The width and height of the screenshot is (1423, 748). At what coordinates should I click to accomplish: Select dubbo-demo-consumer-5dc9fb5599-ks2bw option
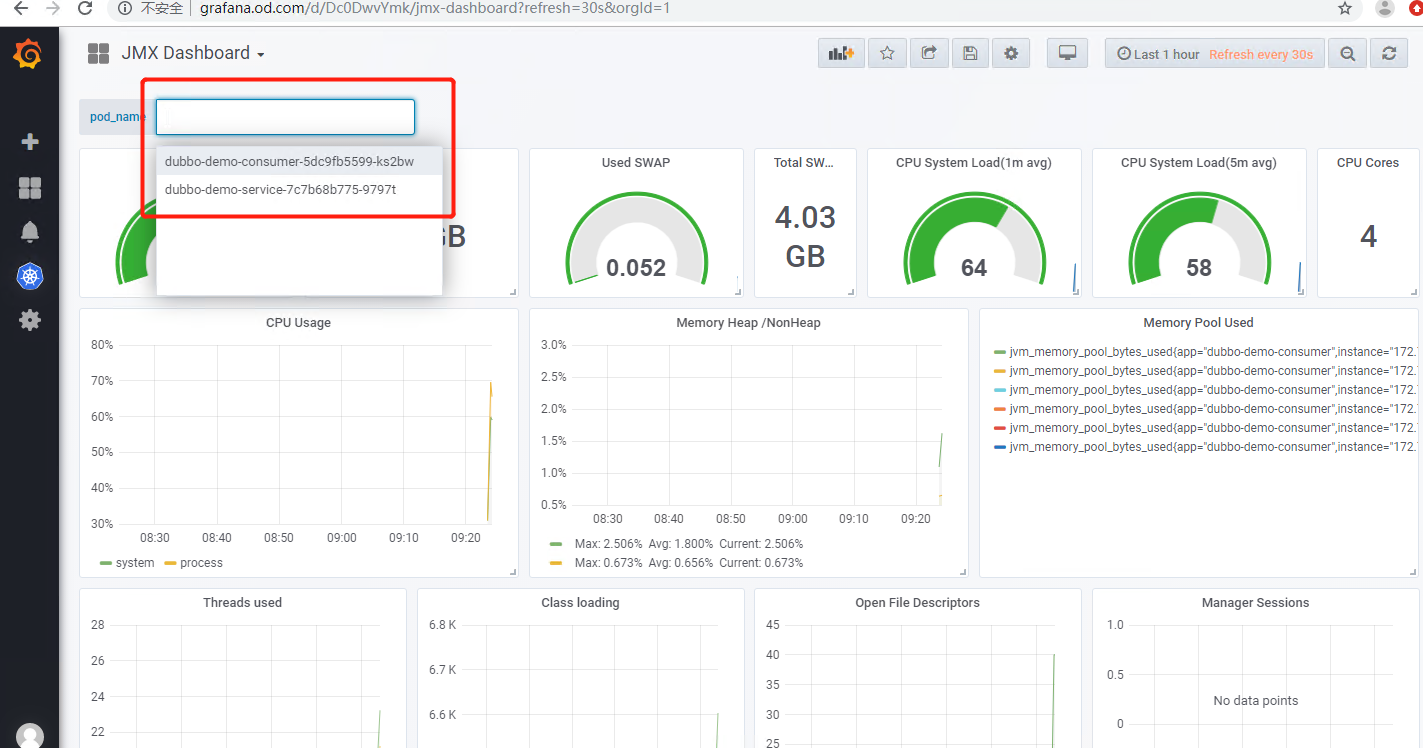[289, 161]
